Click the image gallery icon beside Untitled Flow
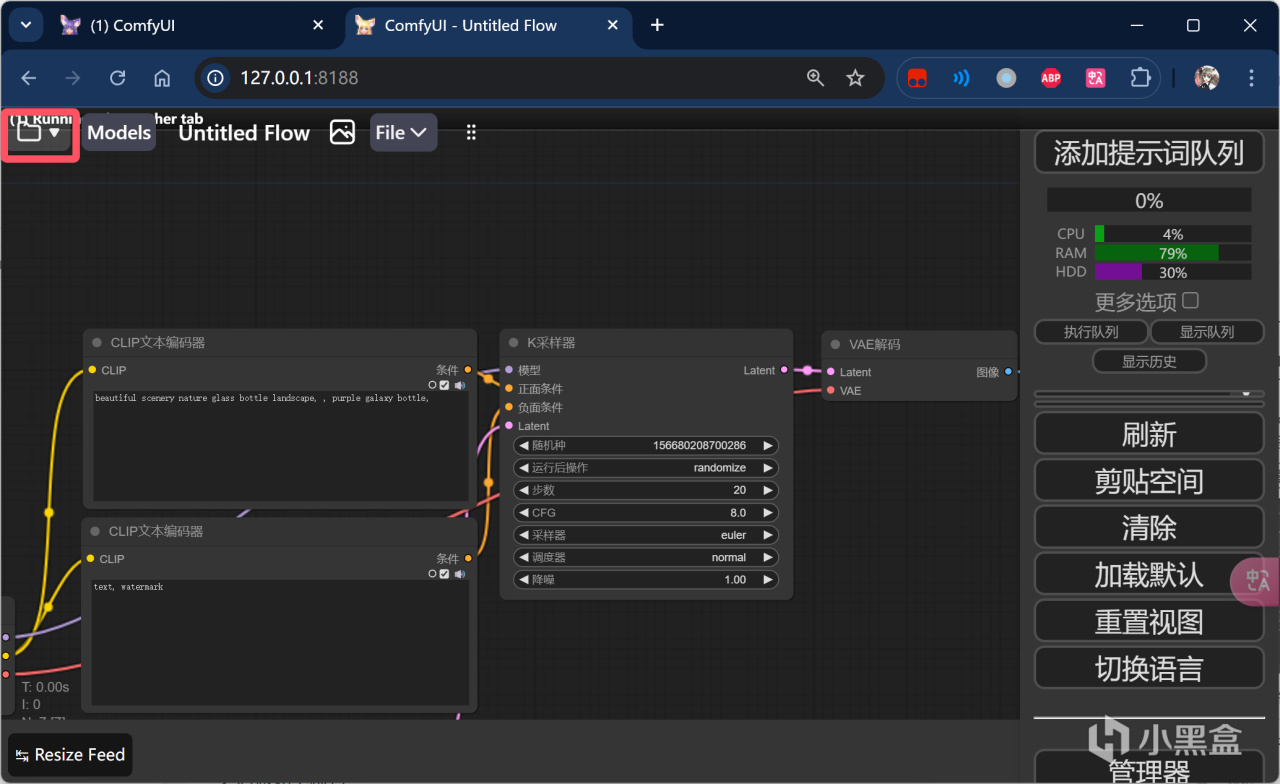The image size is (1280, 784). coord(342,133)
